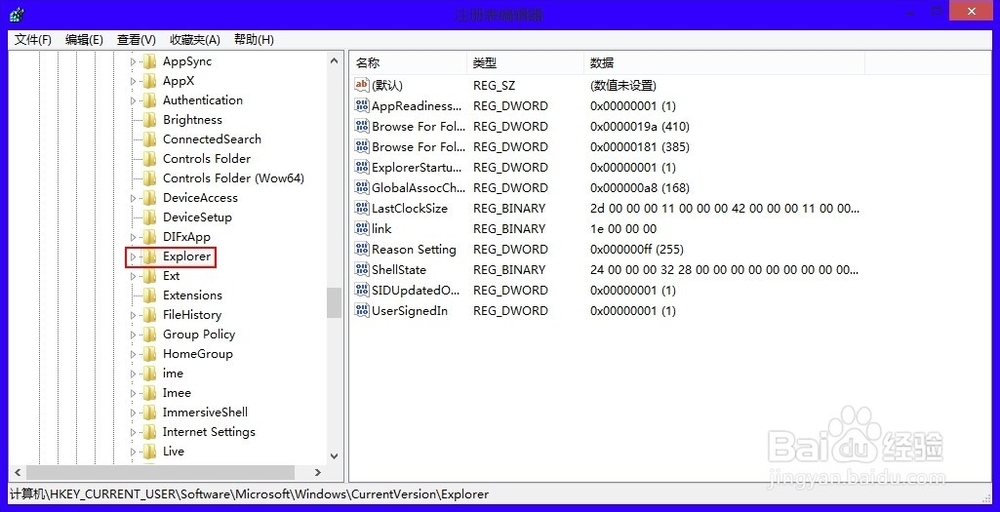Click the 0x000000a8 (168) data cell
The width and height of the screenshot is (1000, 512).
tap(640, 188)
